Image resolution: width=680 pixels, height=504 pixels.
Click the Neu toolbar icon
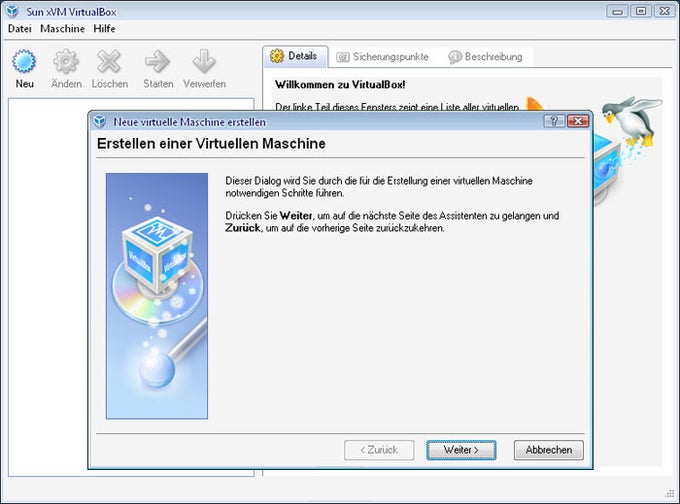click(x=24, y=61)
